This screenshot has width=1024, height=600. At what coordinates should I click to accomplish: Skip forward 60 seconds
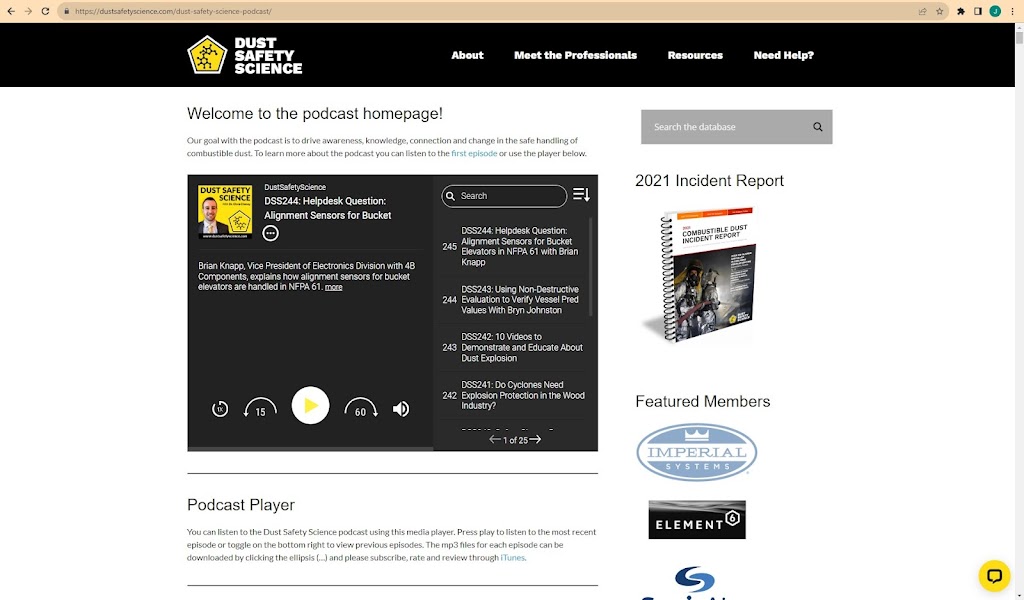tap(361, 408)
